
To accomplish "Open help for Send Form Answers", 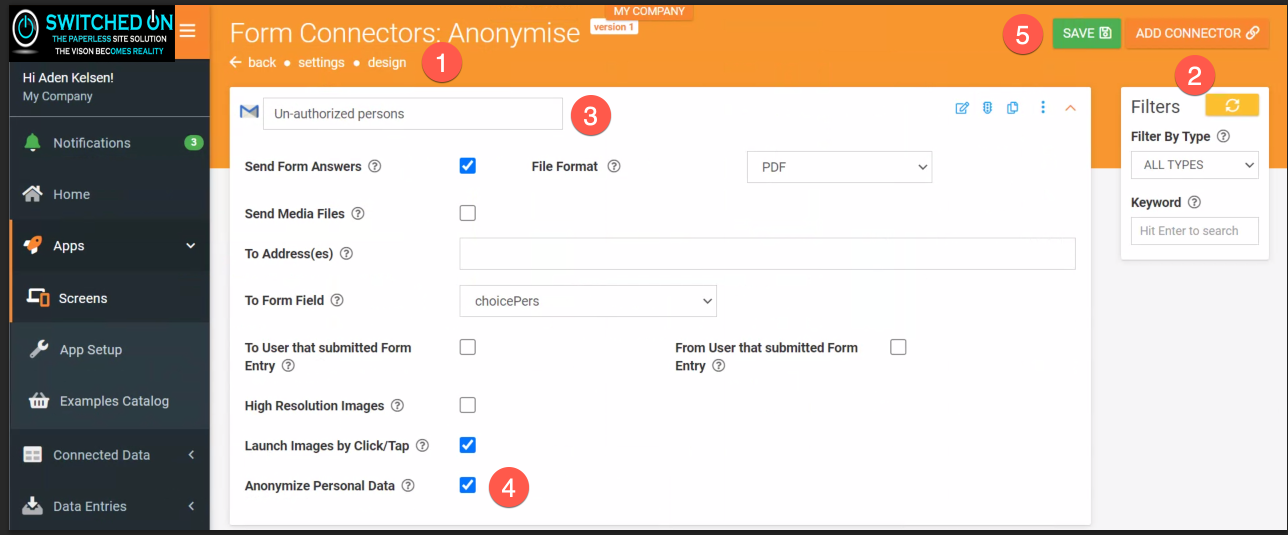I will click(x=375, y=166).
